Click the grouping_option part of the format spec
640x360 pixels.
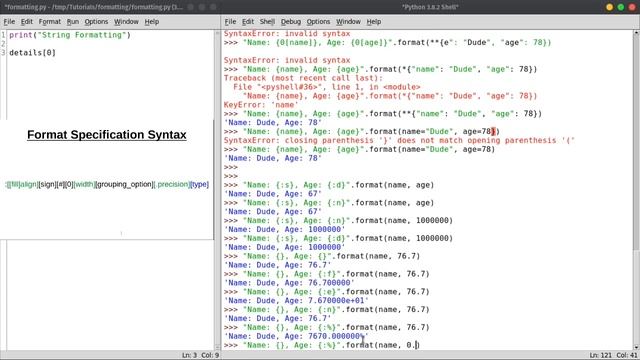[124, 184]
